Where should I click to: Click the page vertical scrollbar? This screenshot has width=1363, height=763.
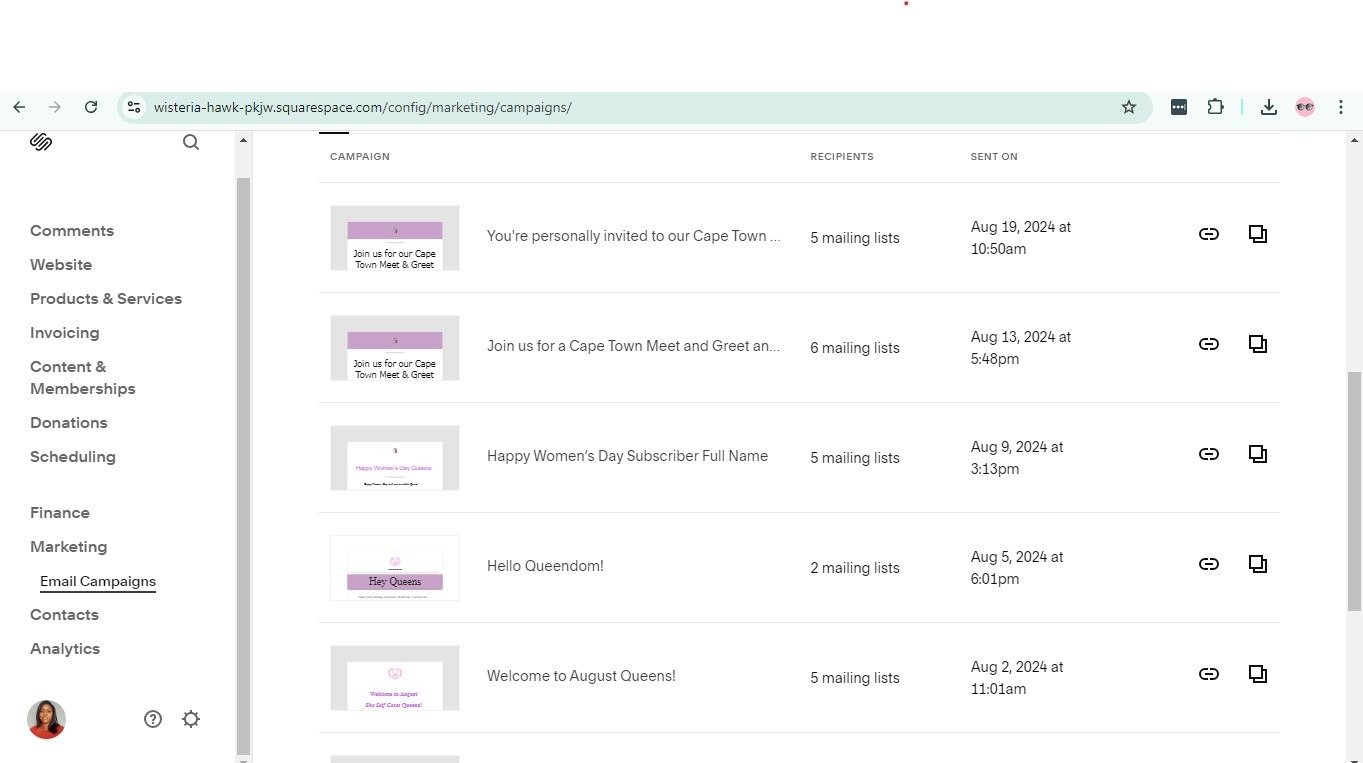pyautogui.click(x=1354, y=490)
